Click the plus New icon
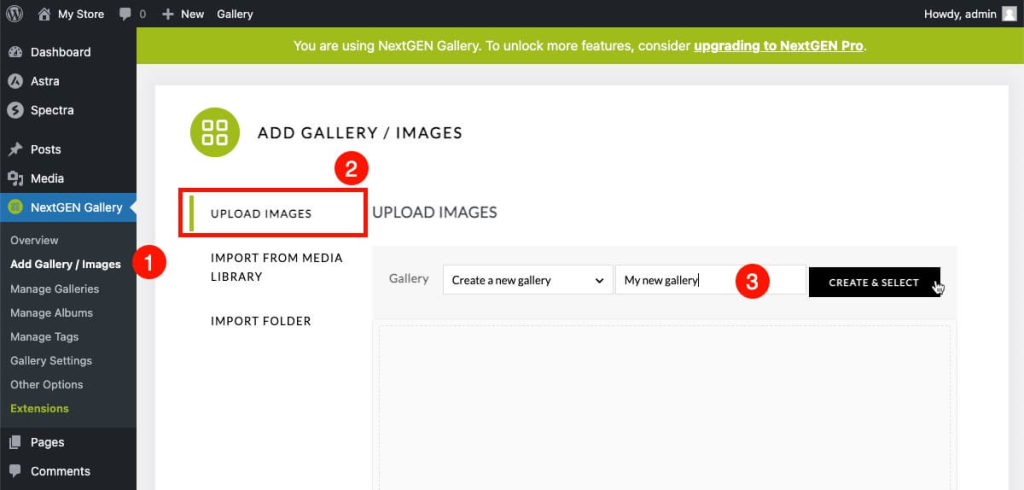The image size is (1024, 490). click(x=168, y=14)
